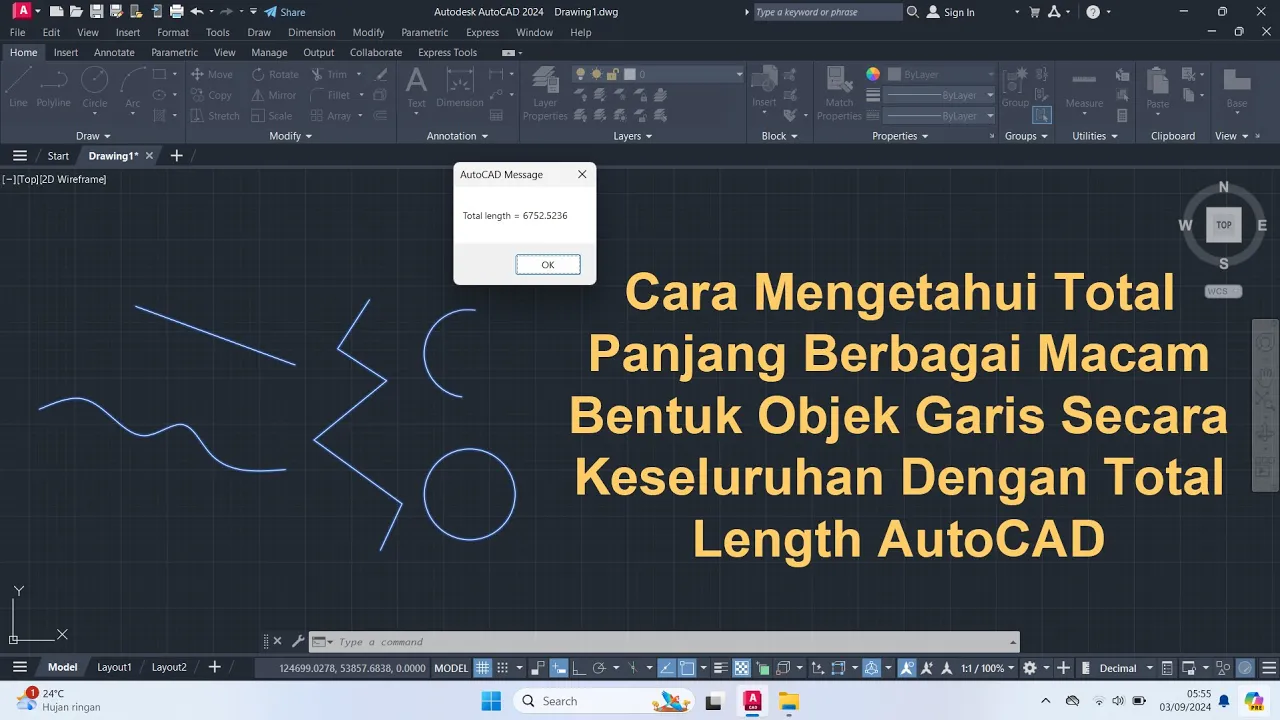Toggle object snap in status bar

click(x=687, y=668)
